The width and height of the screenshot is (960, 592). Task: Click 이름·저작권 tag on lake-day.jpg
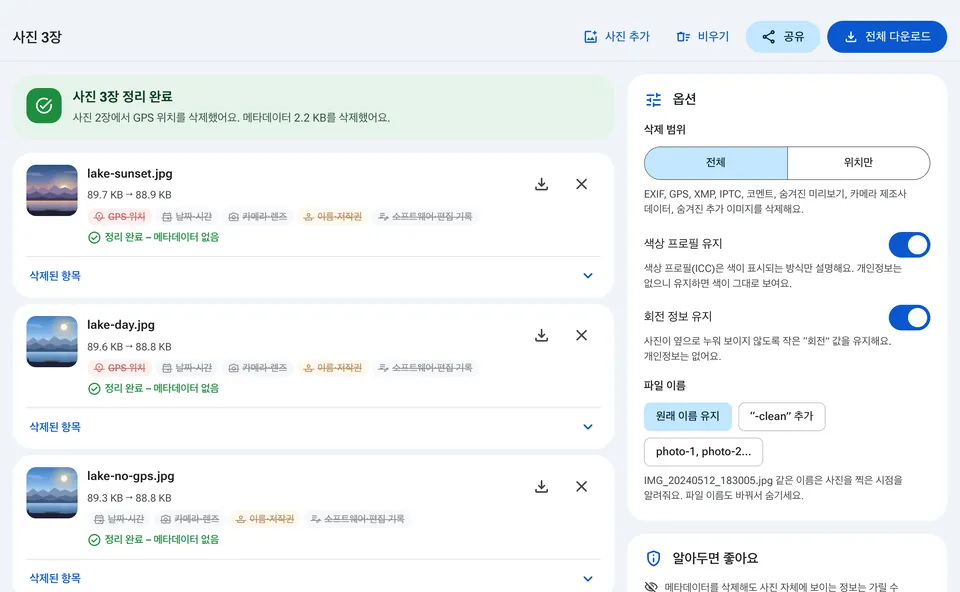coord(333,368)
